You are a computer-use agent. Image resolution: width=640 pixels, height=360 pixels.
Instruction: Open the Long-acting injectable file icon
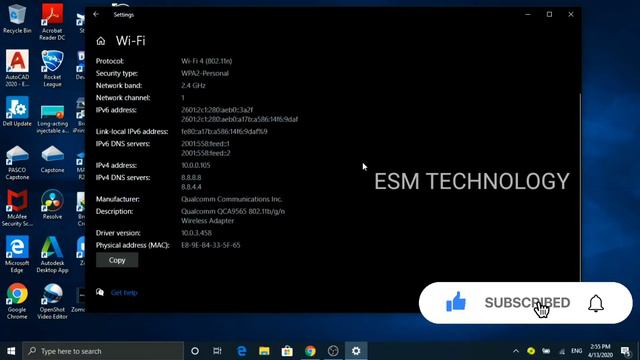pos(52,119)
